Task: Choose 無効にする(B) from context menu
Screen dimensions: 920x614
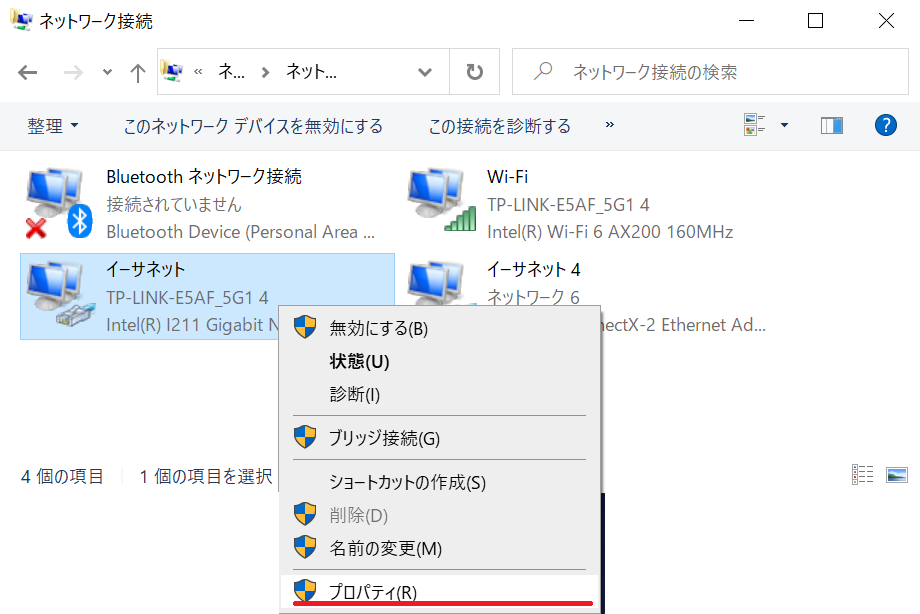Action: 440,328
